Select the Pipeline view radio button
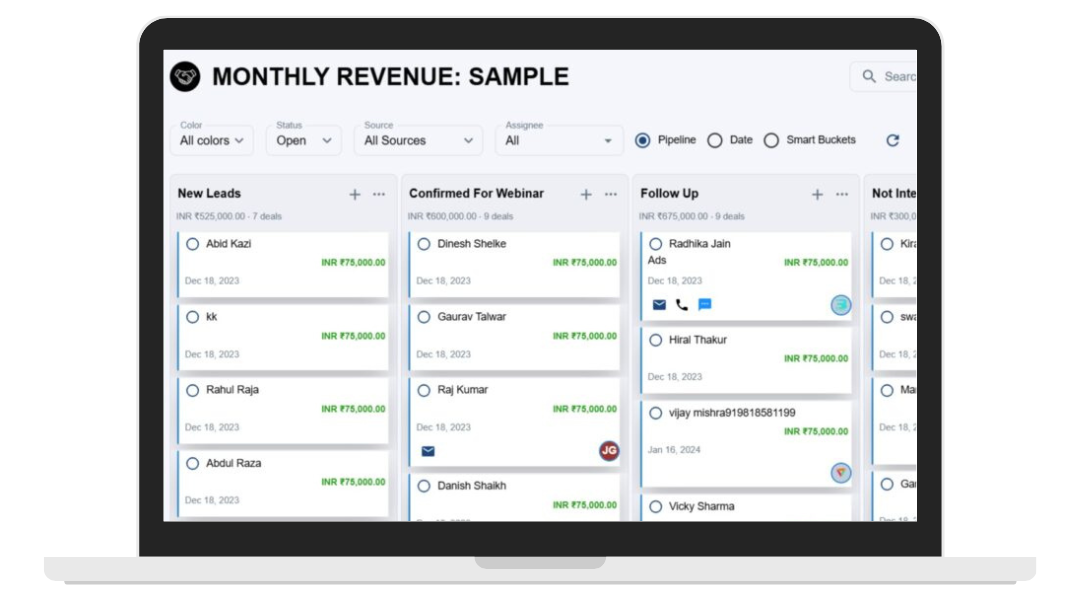This screenshot has height=600, width=1080. pos(642,141)
